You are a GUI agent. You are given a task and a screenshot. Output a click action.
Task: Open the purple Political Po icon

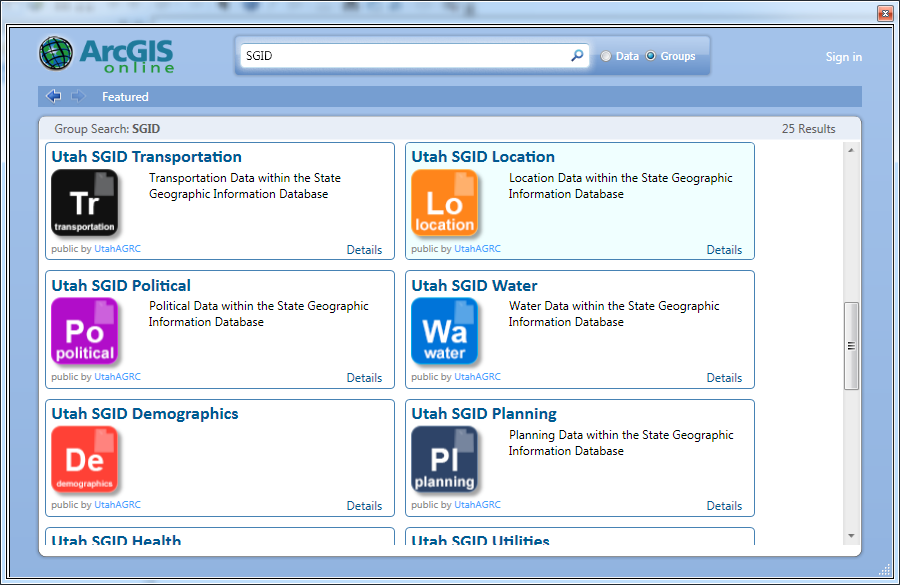[x=84, y=331]
